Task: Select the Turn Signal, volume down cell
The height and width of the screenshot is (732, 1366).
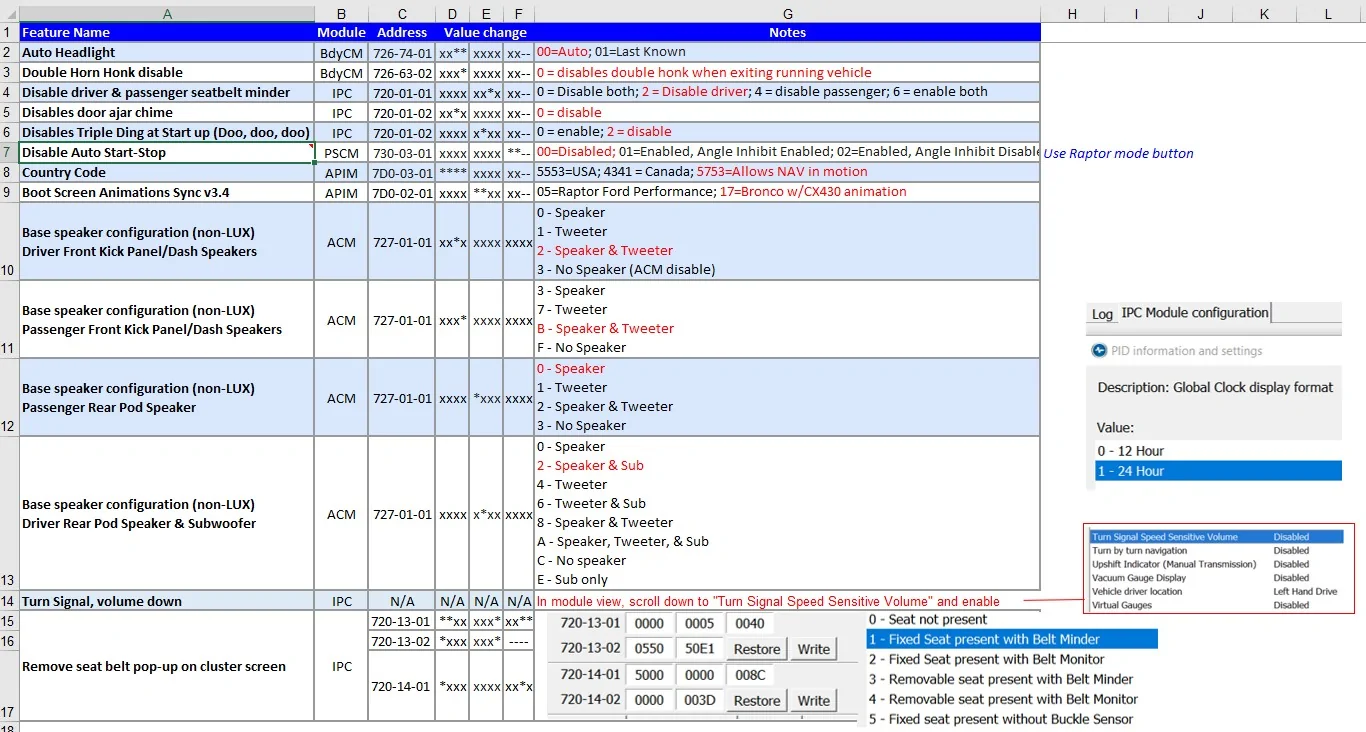Action: [167, 601]
